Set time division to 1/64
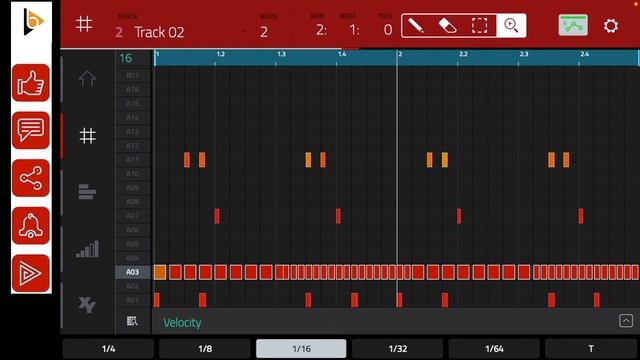640x360 pixels. point(494,349)
